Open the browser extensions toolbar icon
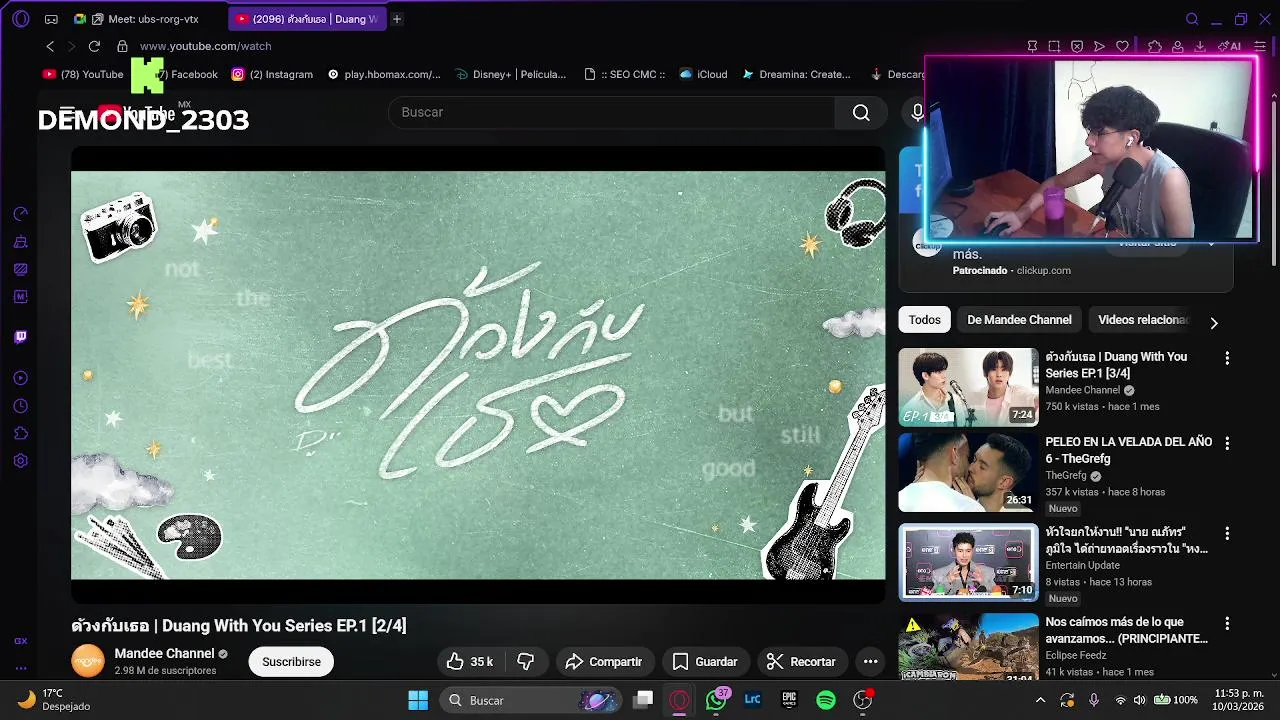The height and width of the screenshot is (720, 1280). coord(1155,46)
